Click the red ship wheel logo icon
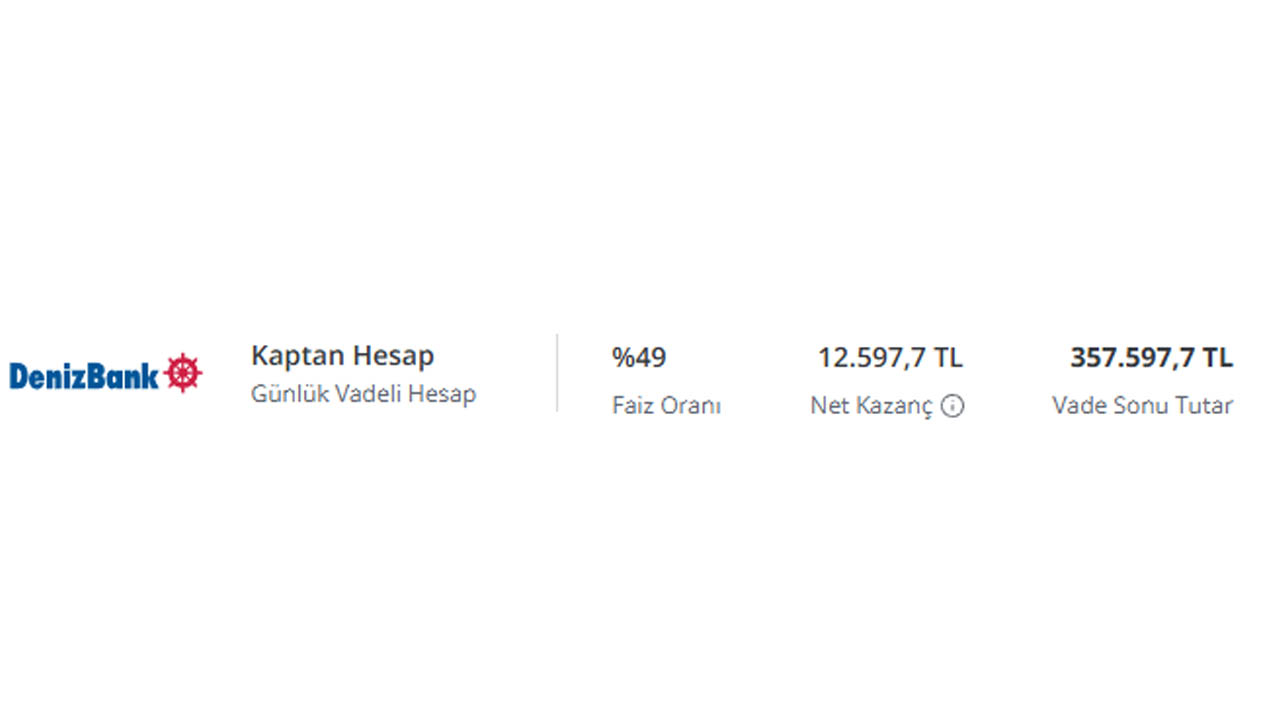Viewport: 1280px width, 720px height. 183,373
